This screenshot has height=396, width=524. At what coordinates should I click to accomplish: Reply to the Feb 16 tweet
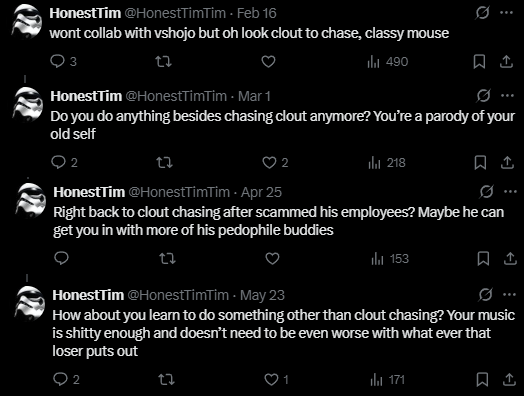[x=63, y=61]
